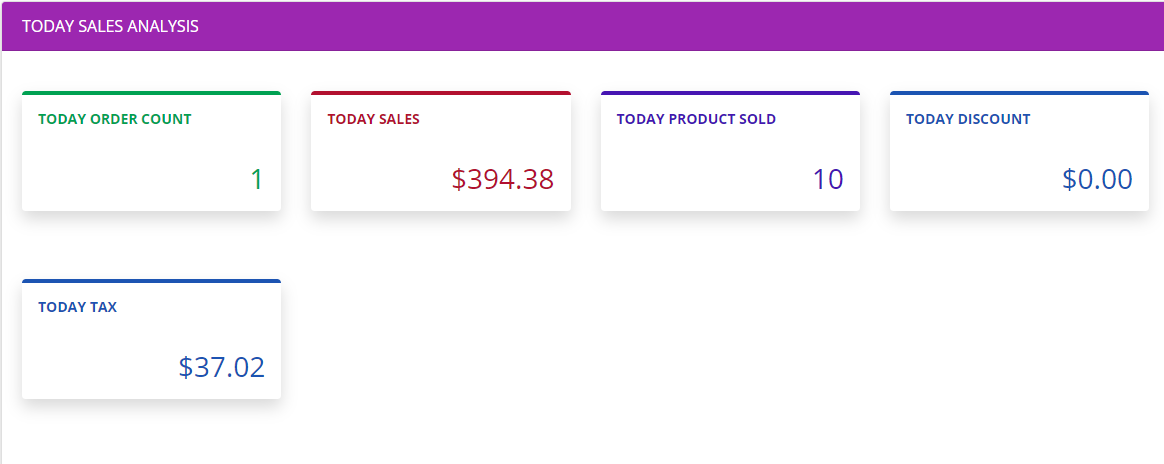Click the TODAY SALES card label
Image resolution: width=1164 pixels, height=464 pixels.
click(x=373, y=119)
